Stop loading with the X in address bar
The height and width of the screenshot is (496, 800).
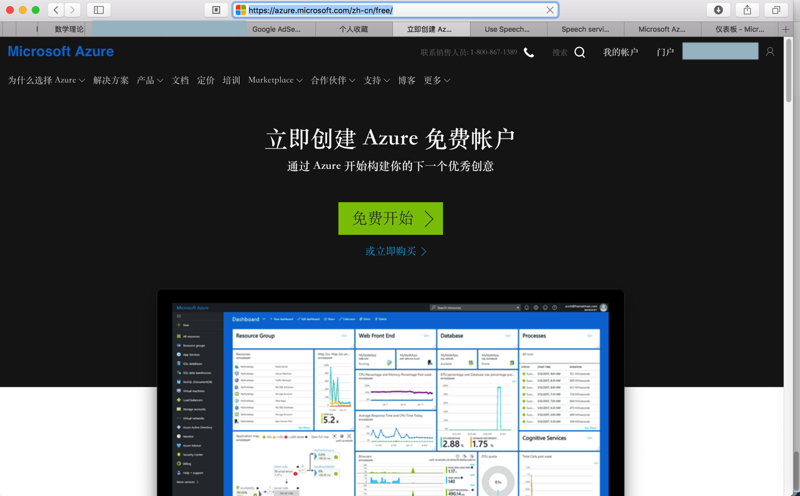coord(549,10)
